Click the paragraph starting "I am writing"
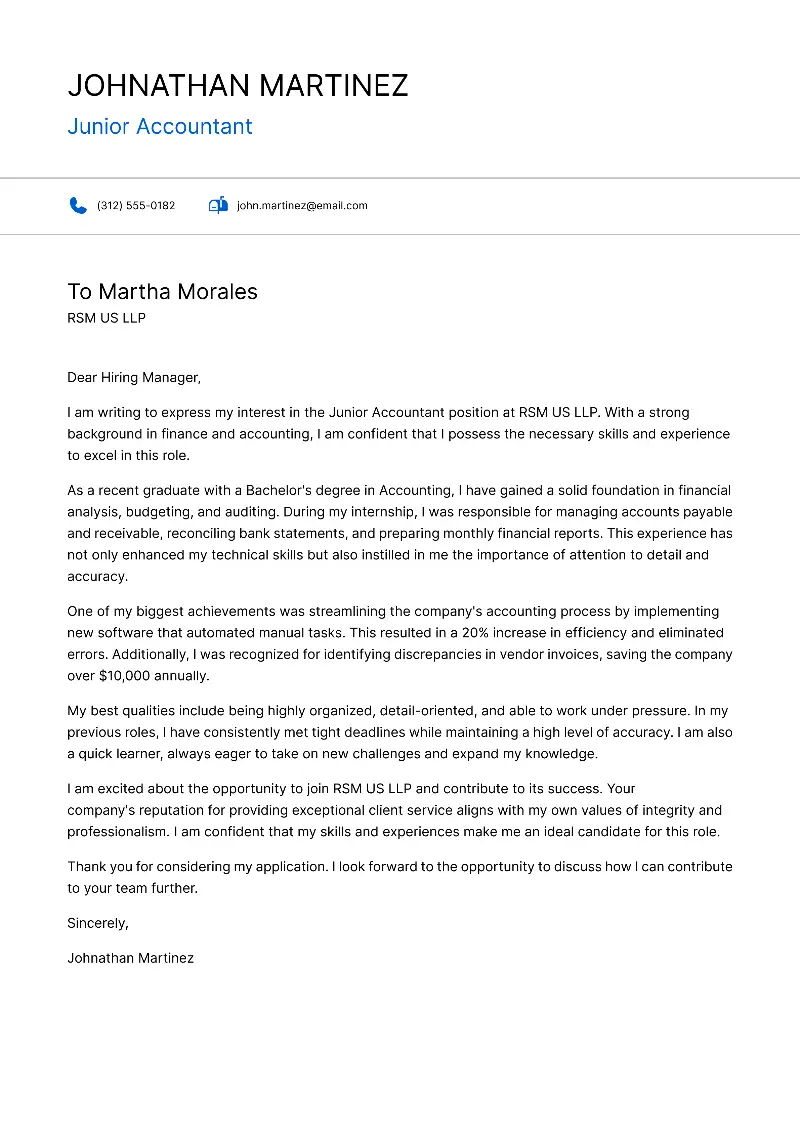Viewport: 800px width, 1131px height. 398,434
